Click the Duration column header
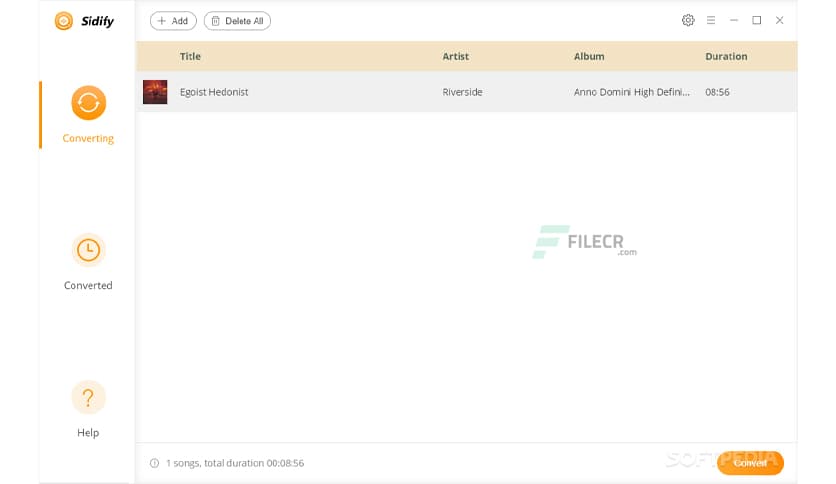The height and width of the screenshot is (484, 836). tap(726, 57)
